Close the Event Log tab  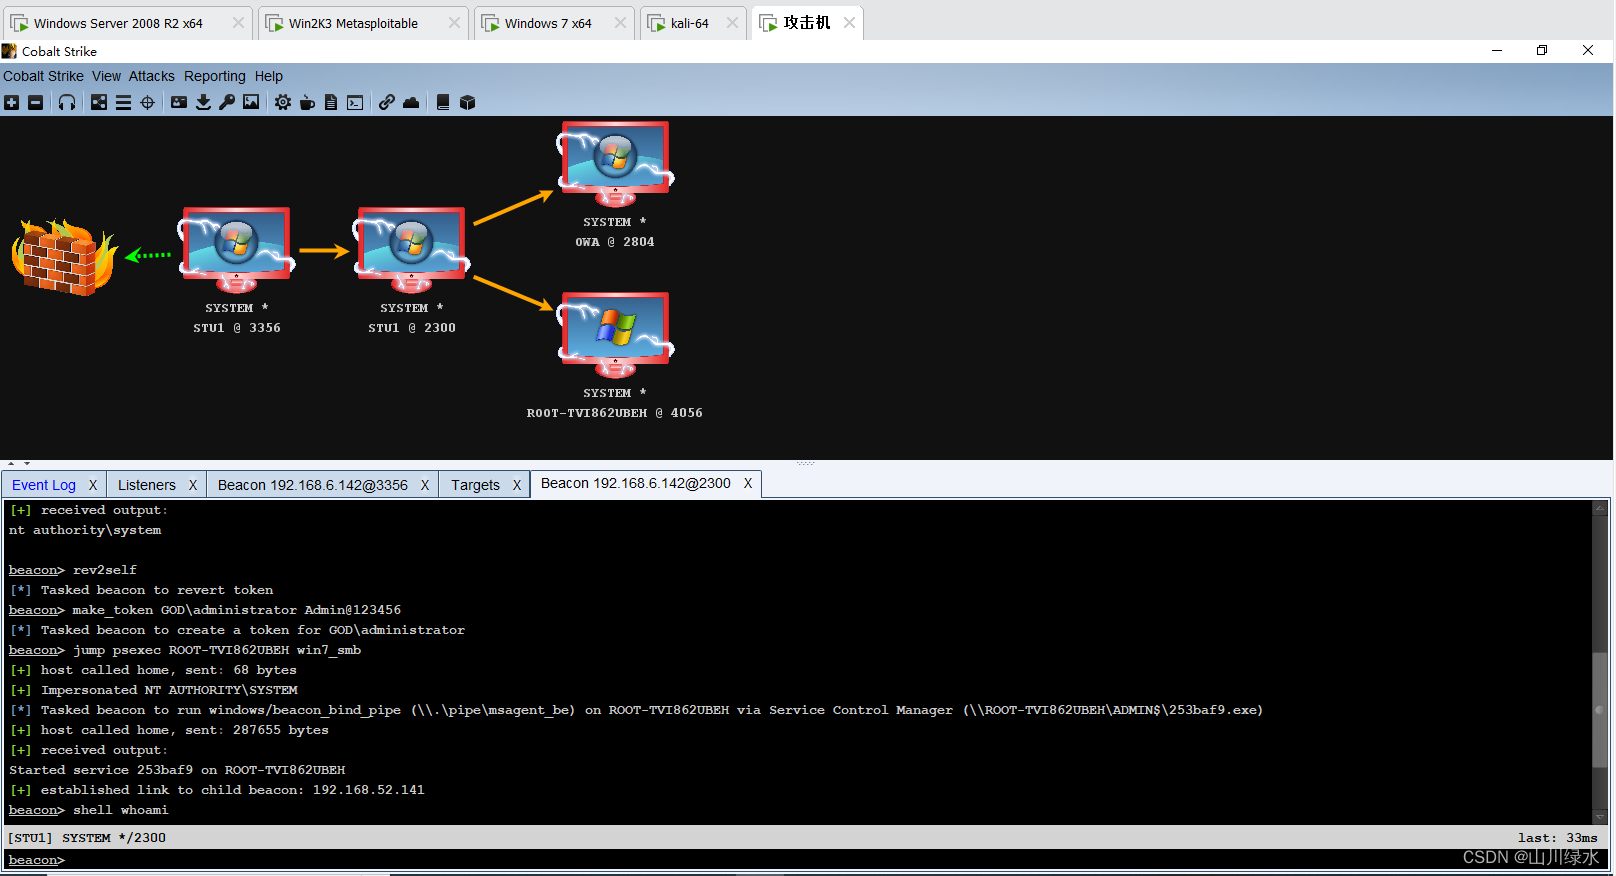93,485
